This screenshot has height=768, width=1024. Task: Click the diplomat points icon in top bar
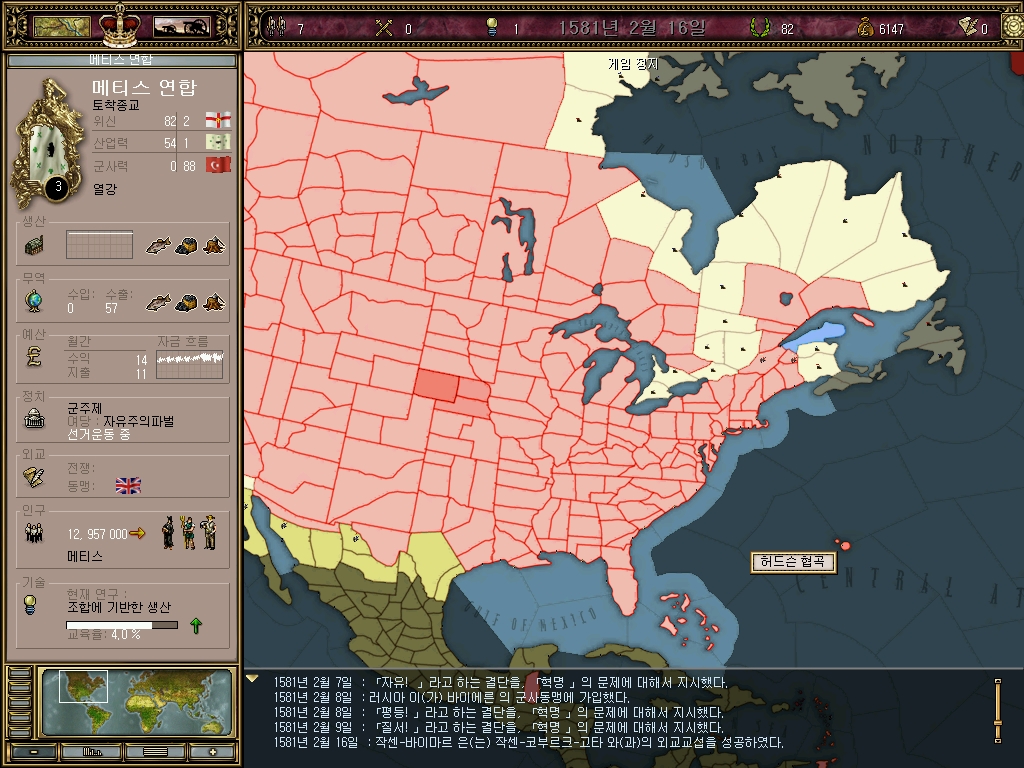[x=968, y=26]
